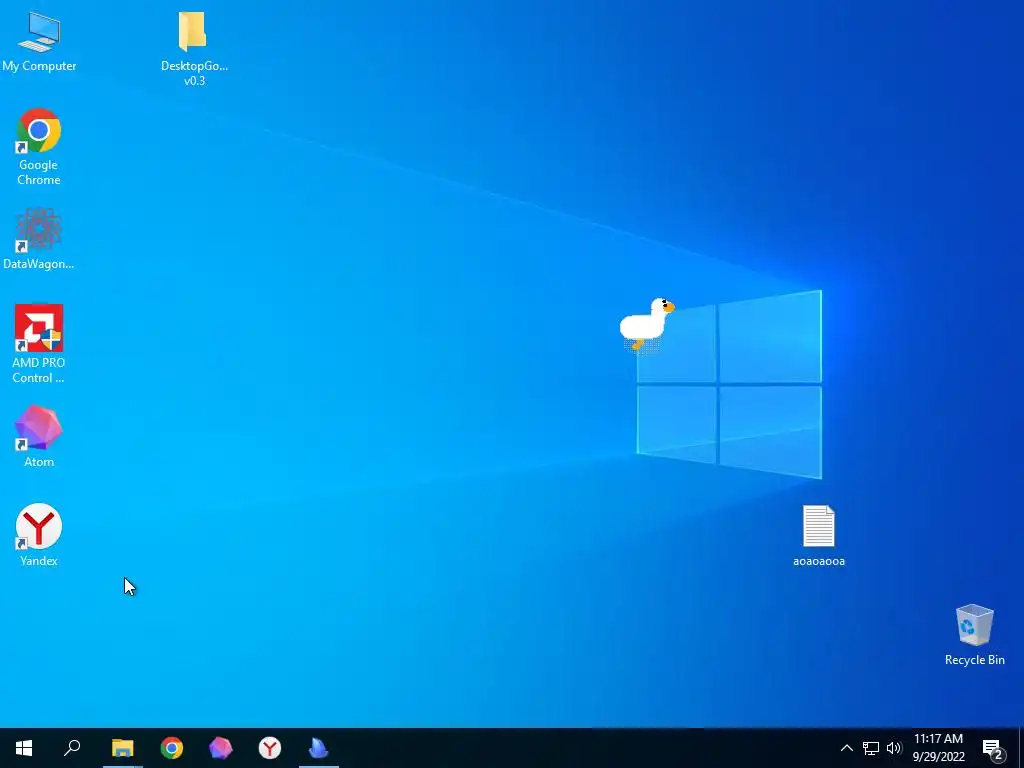Select the Atom desktop shortcut

pyautogui.click(x=39, y=436)
